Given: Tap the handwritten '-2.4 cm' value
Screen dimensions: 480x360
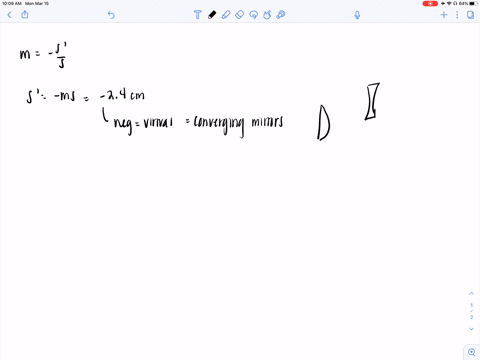Looking at the screenshot, I should coord(122,95).
